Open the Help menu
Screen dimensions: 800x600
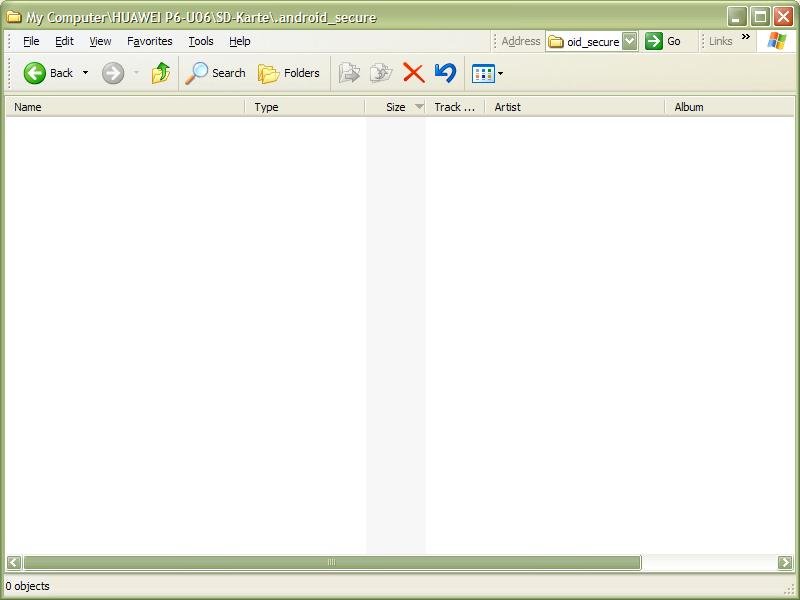pyautogui.click(x=239, y=41)
